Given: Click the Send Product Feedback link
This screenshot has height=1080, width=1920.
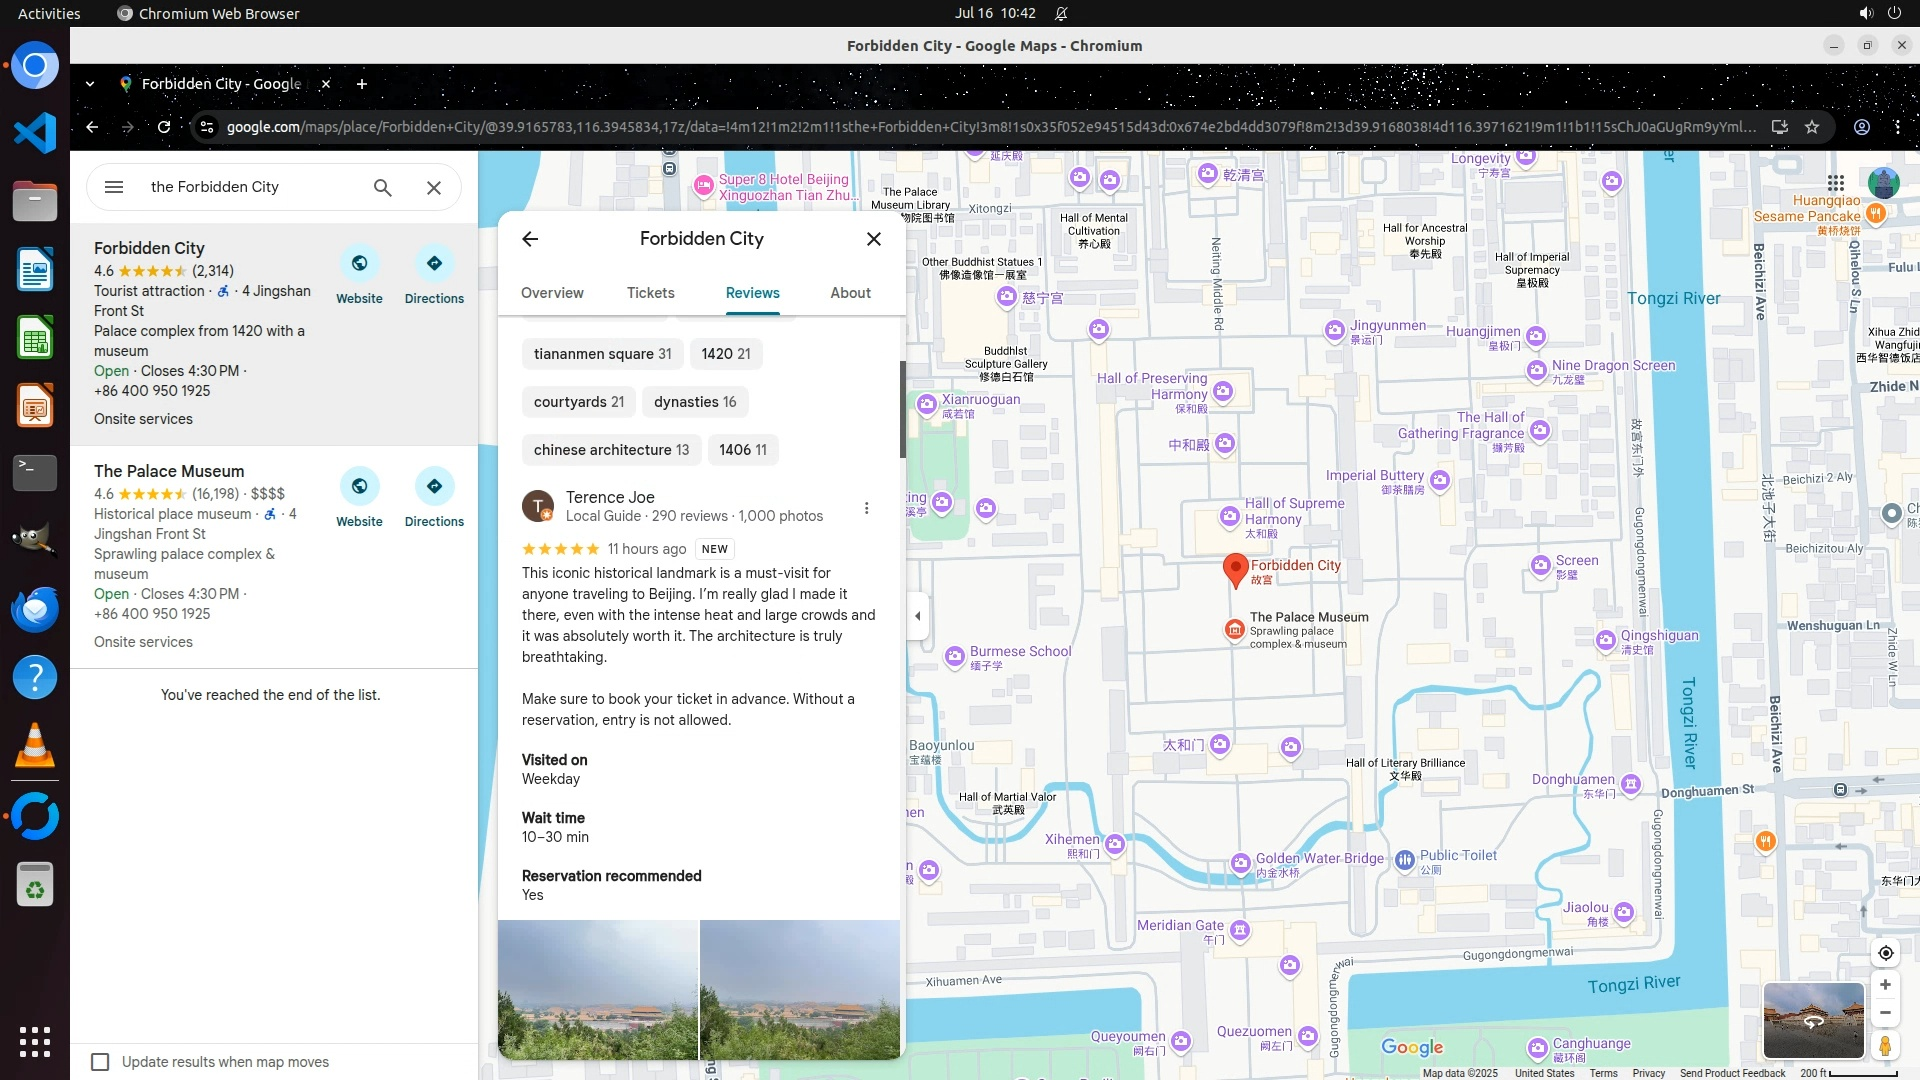Looking at the screenshot, I should tap(1732, 1073).
